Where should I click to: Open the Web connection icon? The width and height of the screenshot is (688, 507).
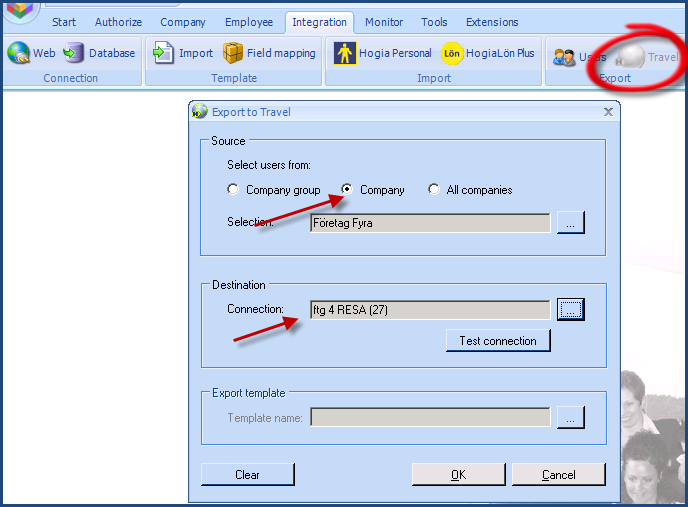[31, 53]
